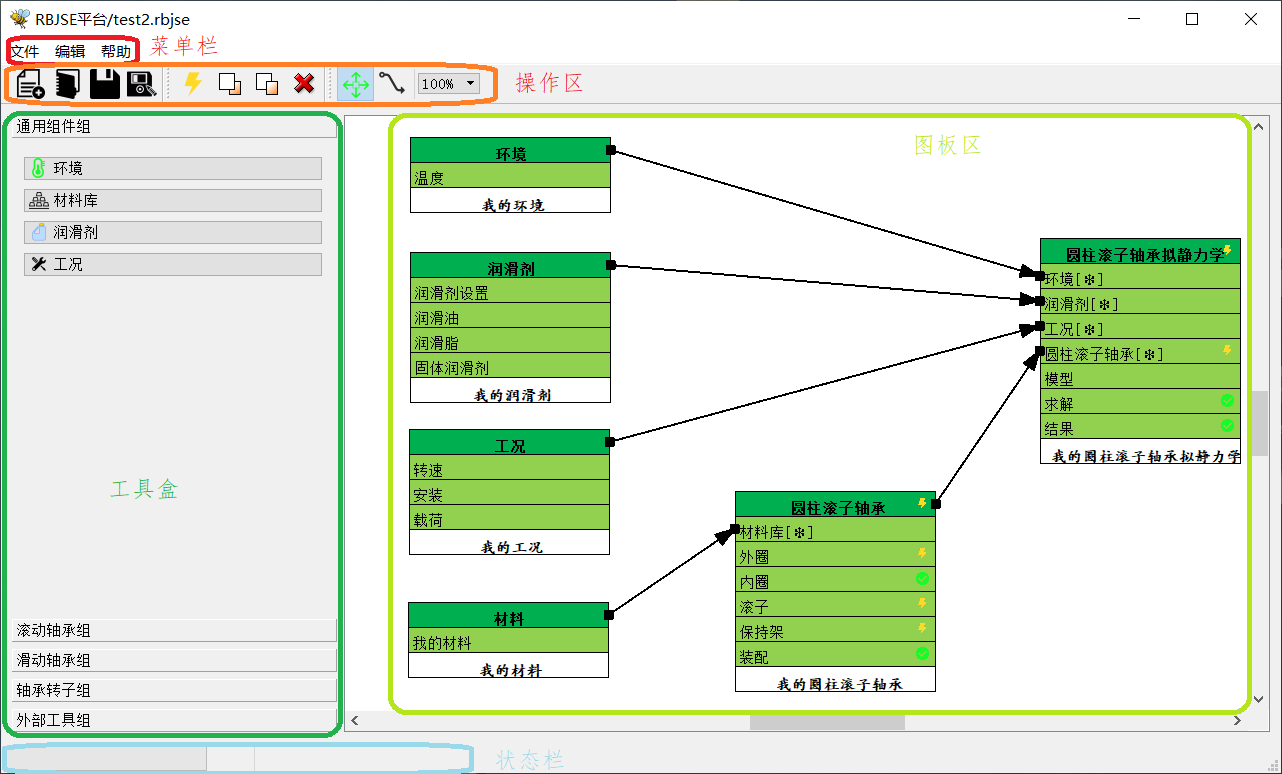Click the 环境 component button in toolbox
1282x774 pixels.
172,168
